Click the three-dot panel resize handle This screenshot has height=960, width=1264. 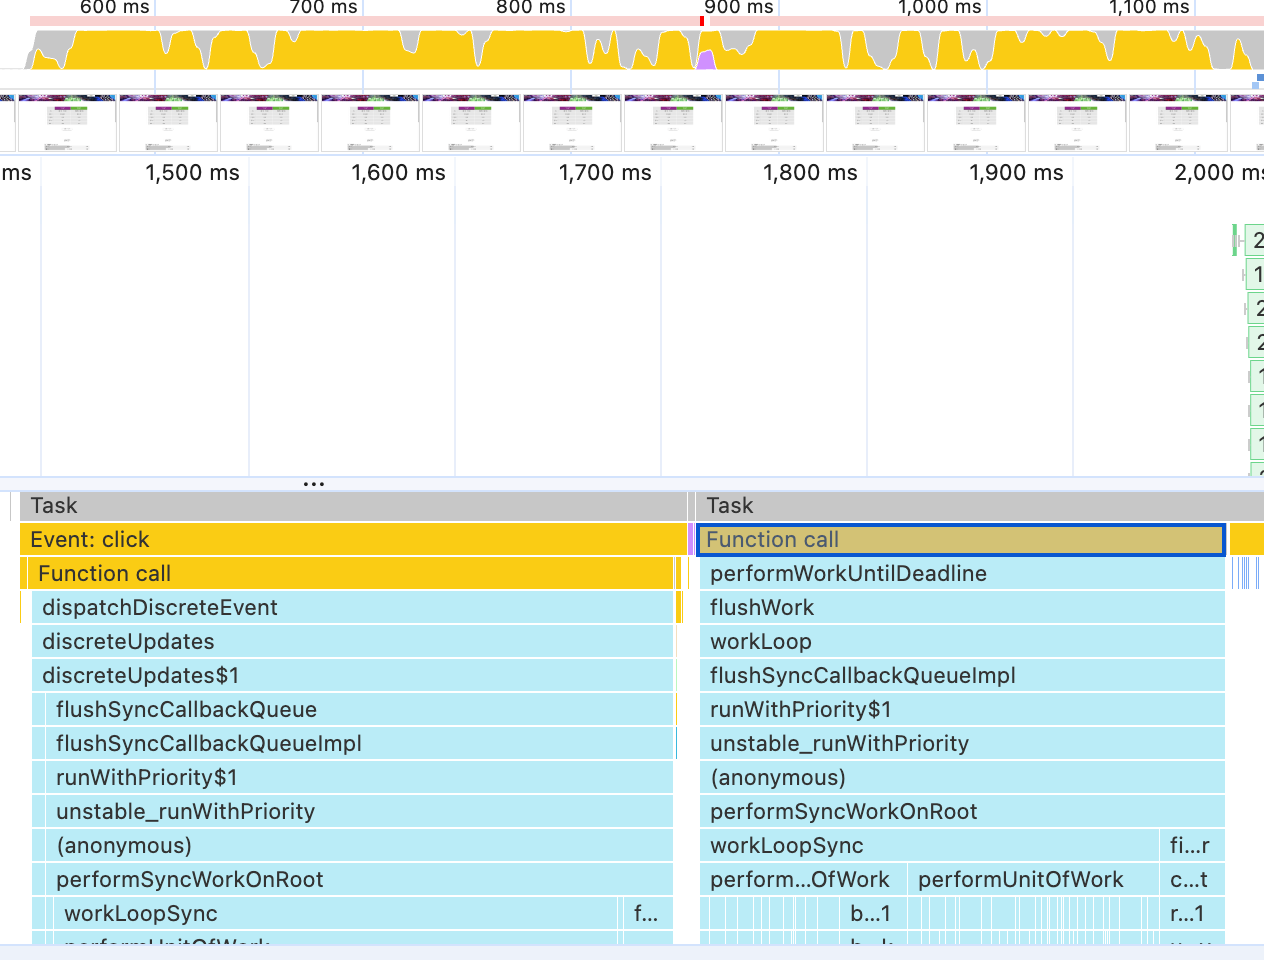pos(314,484)
